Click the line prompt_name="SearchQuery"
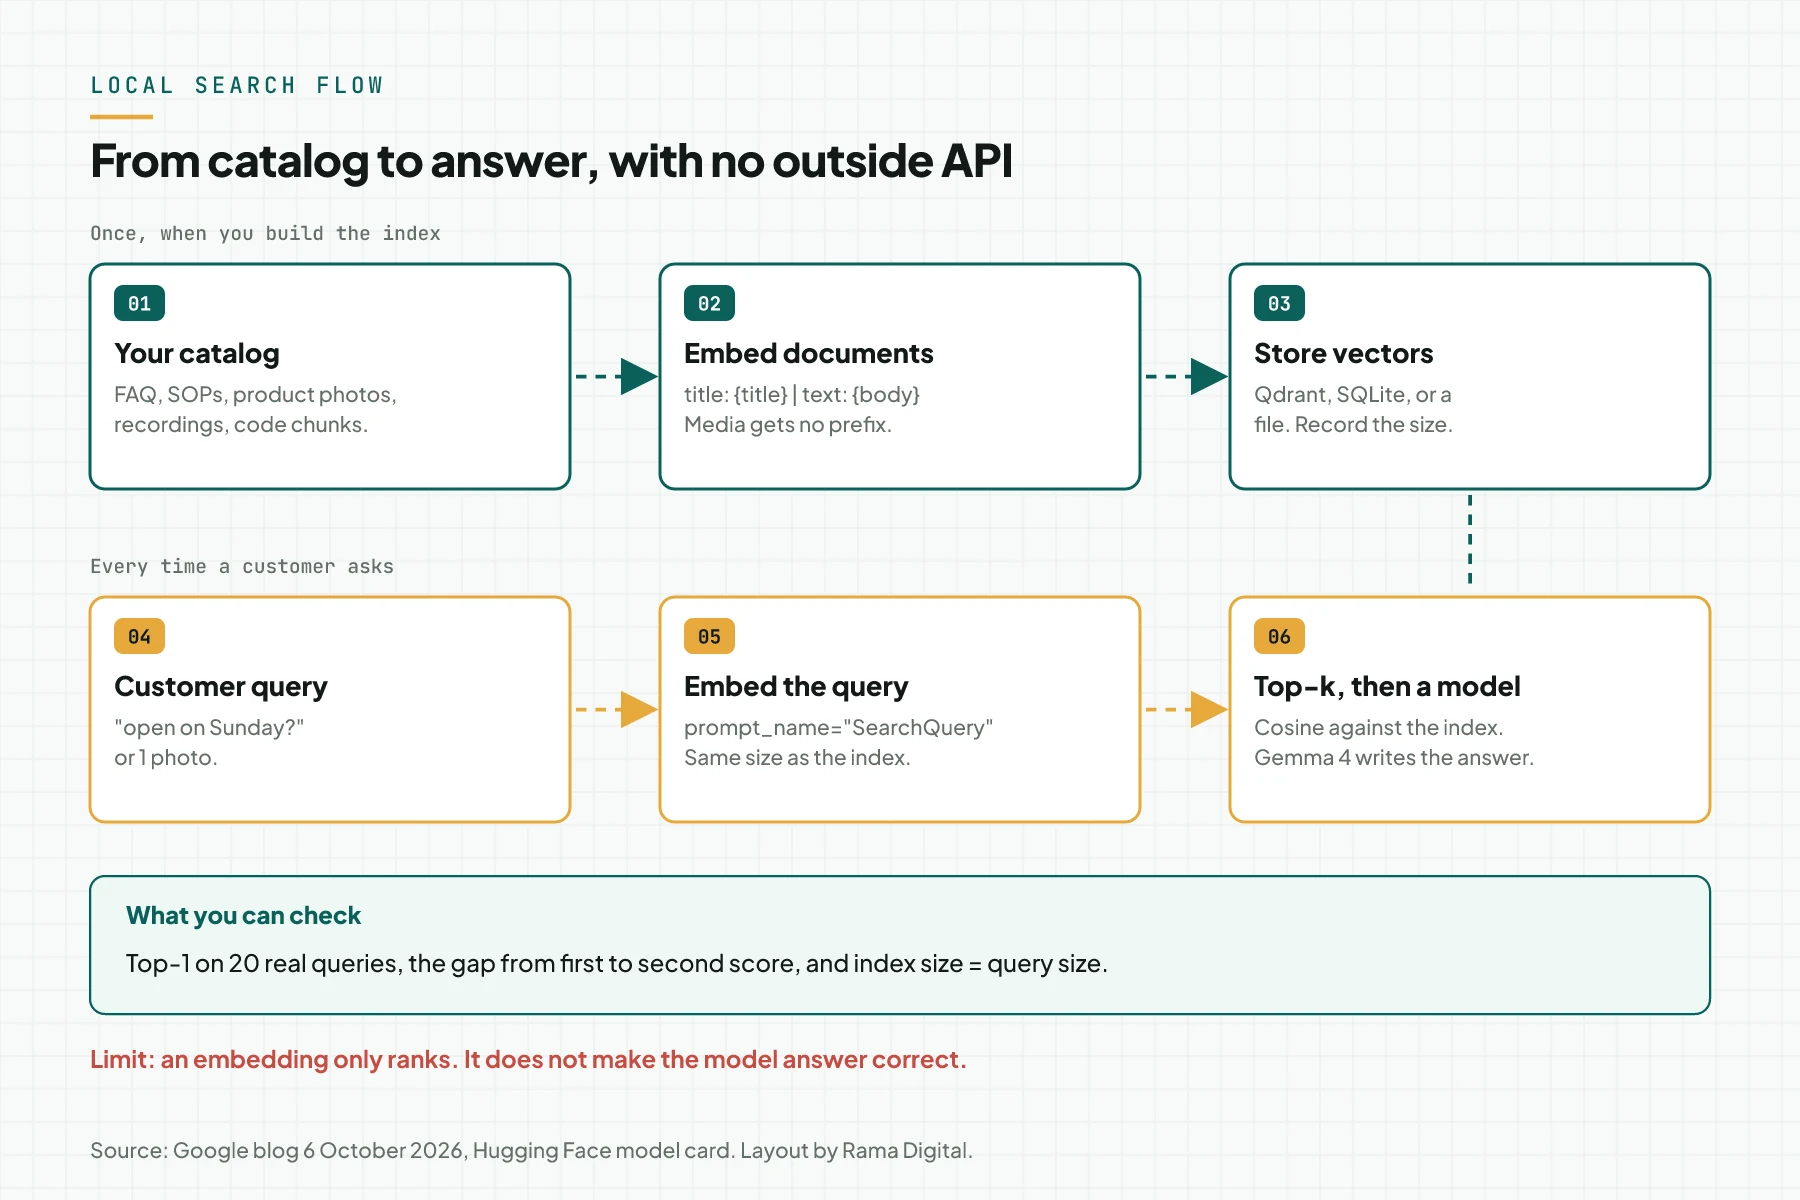 pyautogui.click(x=838, y=728)
